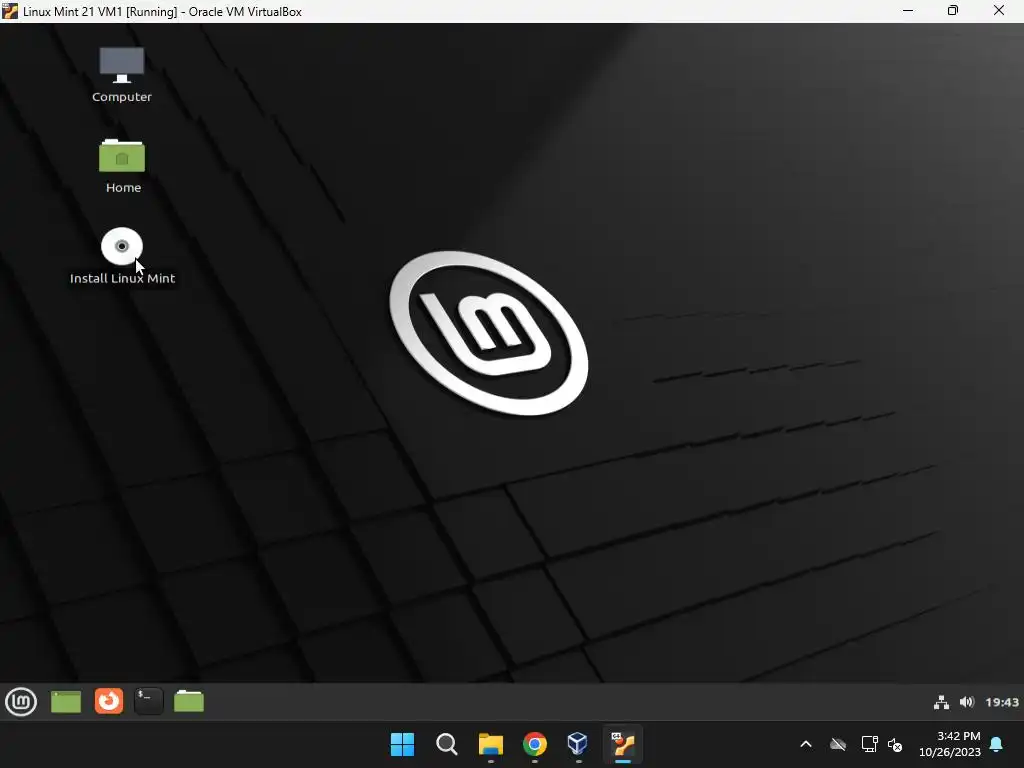Open the Linux Mint start menu
The width and height of the screenshot is (1024, 768).
[21, 702]
